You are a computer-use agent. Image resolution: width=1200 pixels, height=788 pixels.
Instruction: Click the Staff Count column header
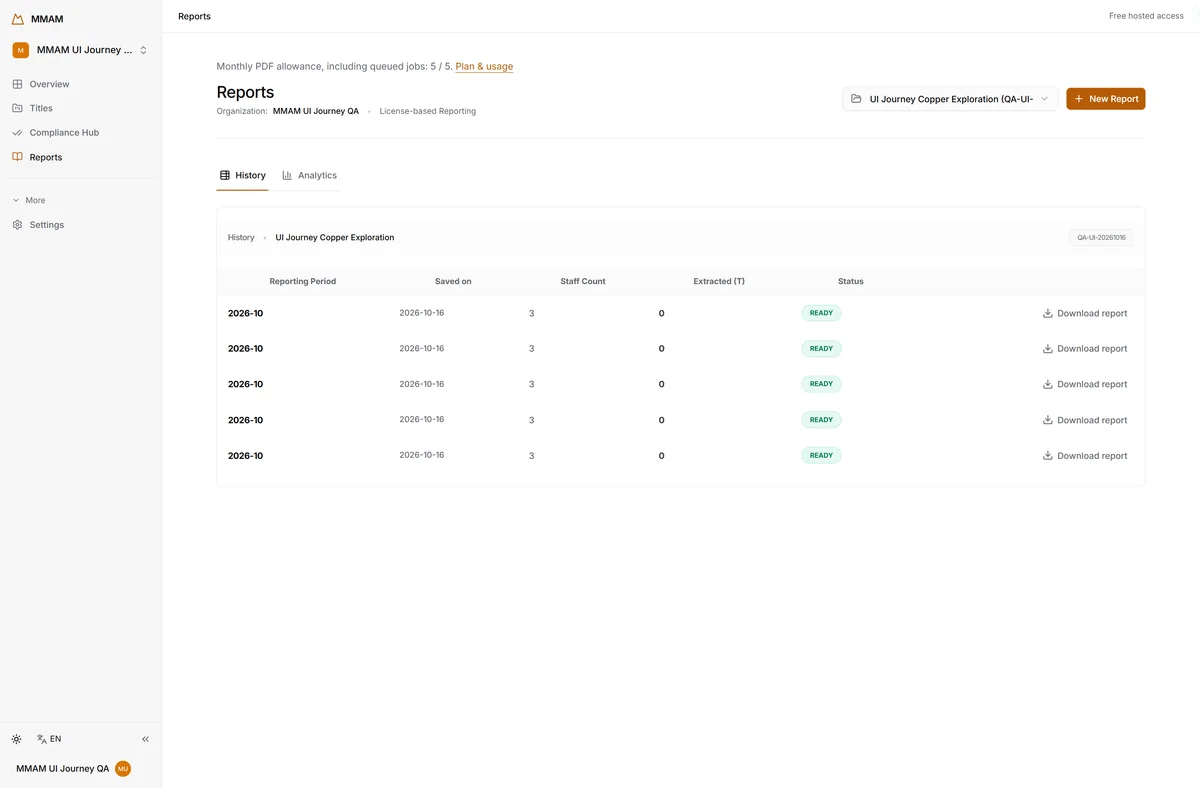(x=583, y=282)
